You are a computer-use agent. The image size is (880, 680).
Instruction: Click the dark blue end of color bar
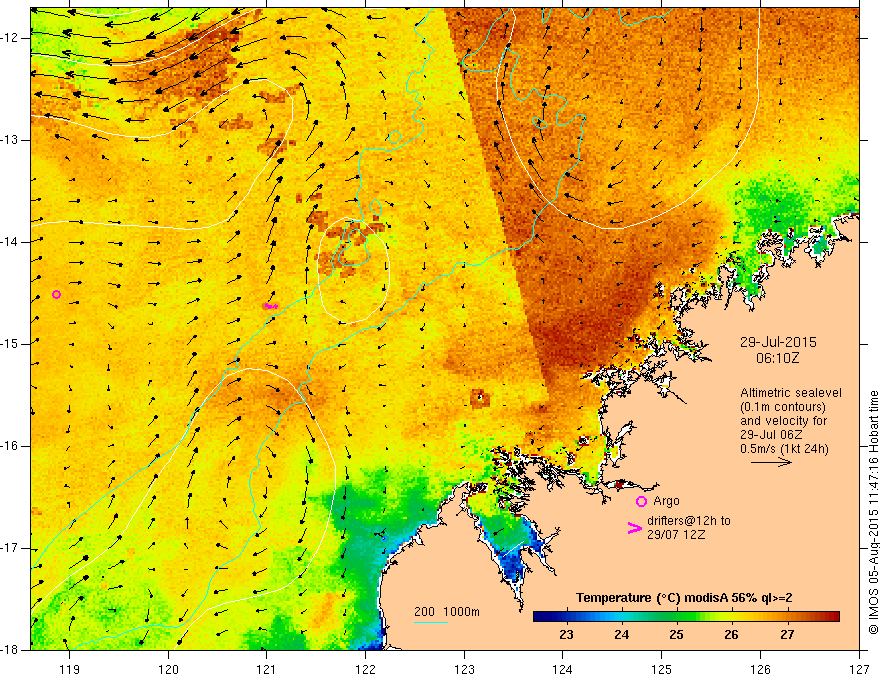pos(540,617)
